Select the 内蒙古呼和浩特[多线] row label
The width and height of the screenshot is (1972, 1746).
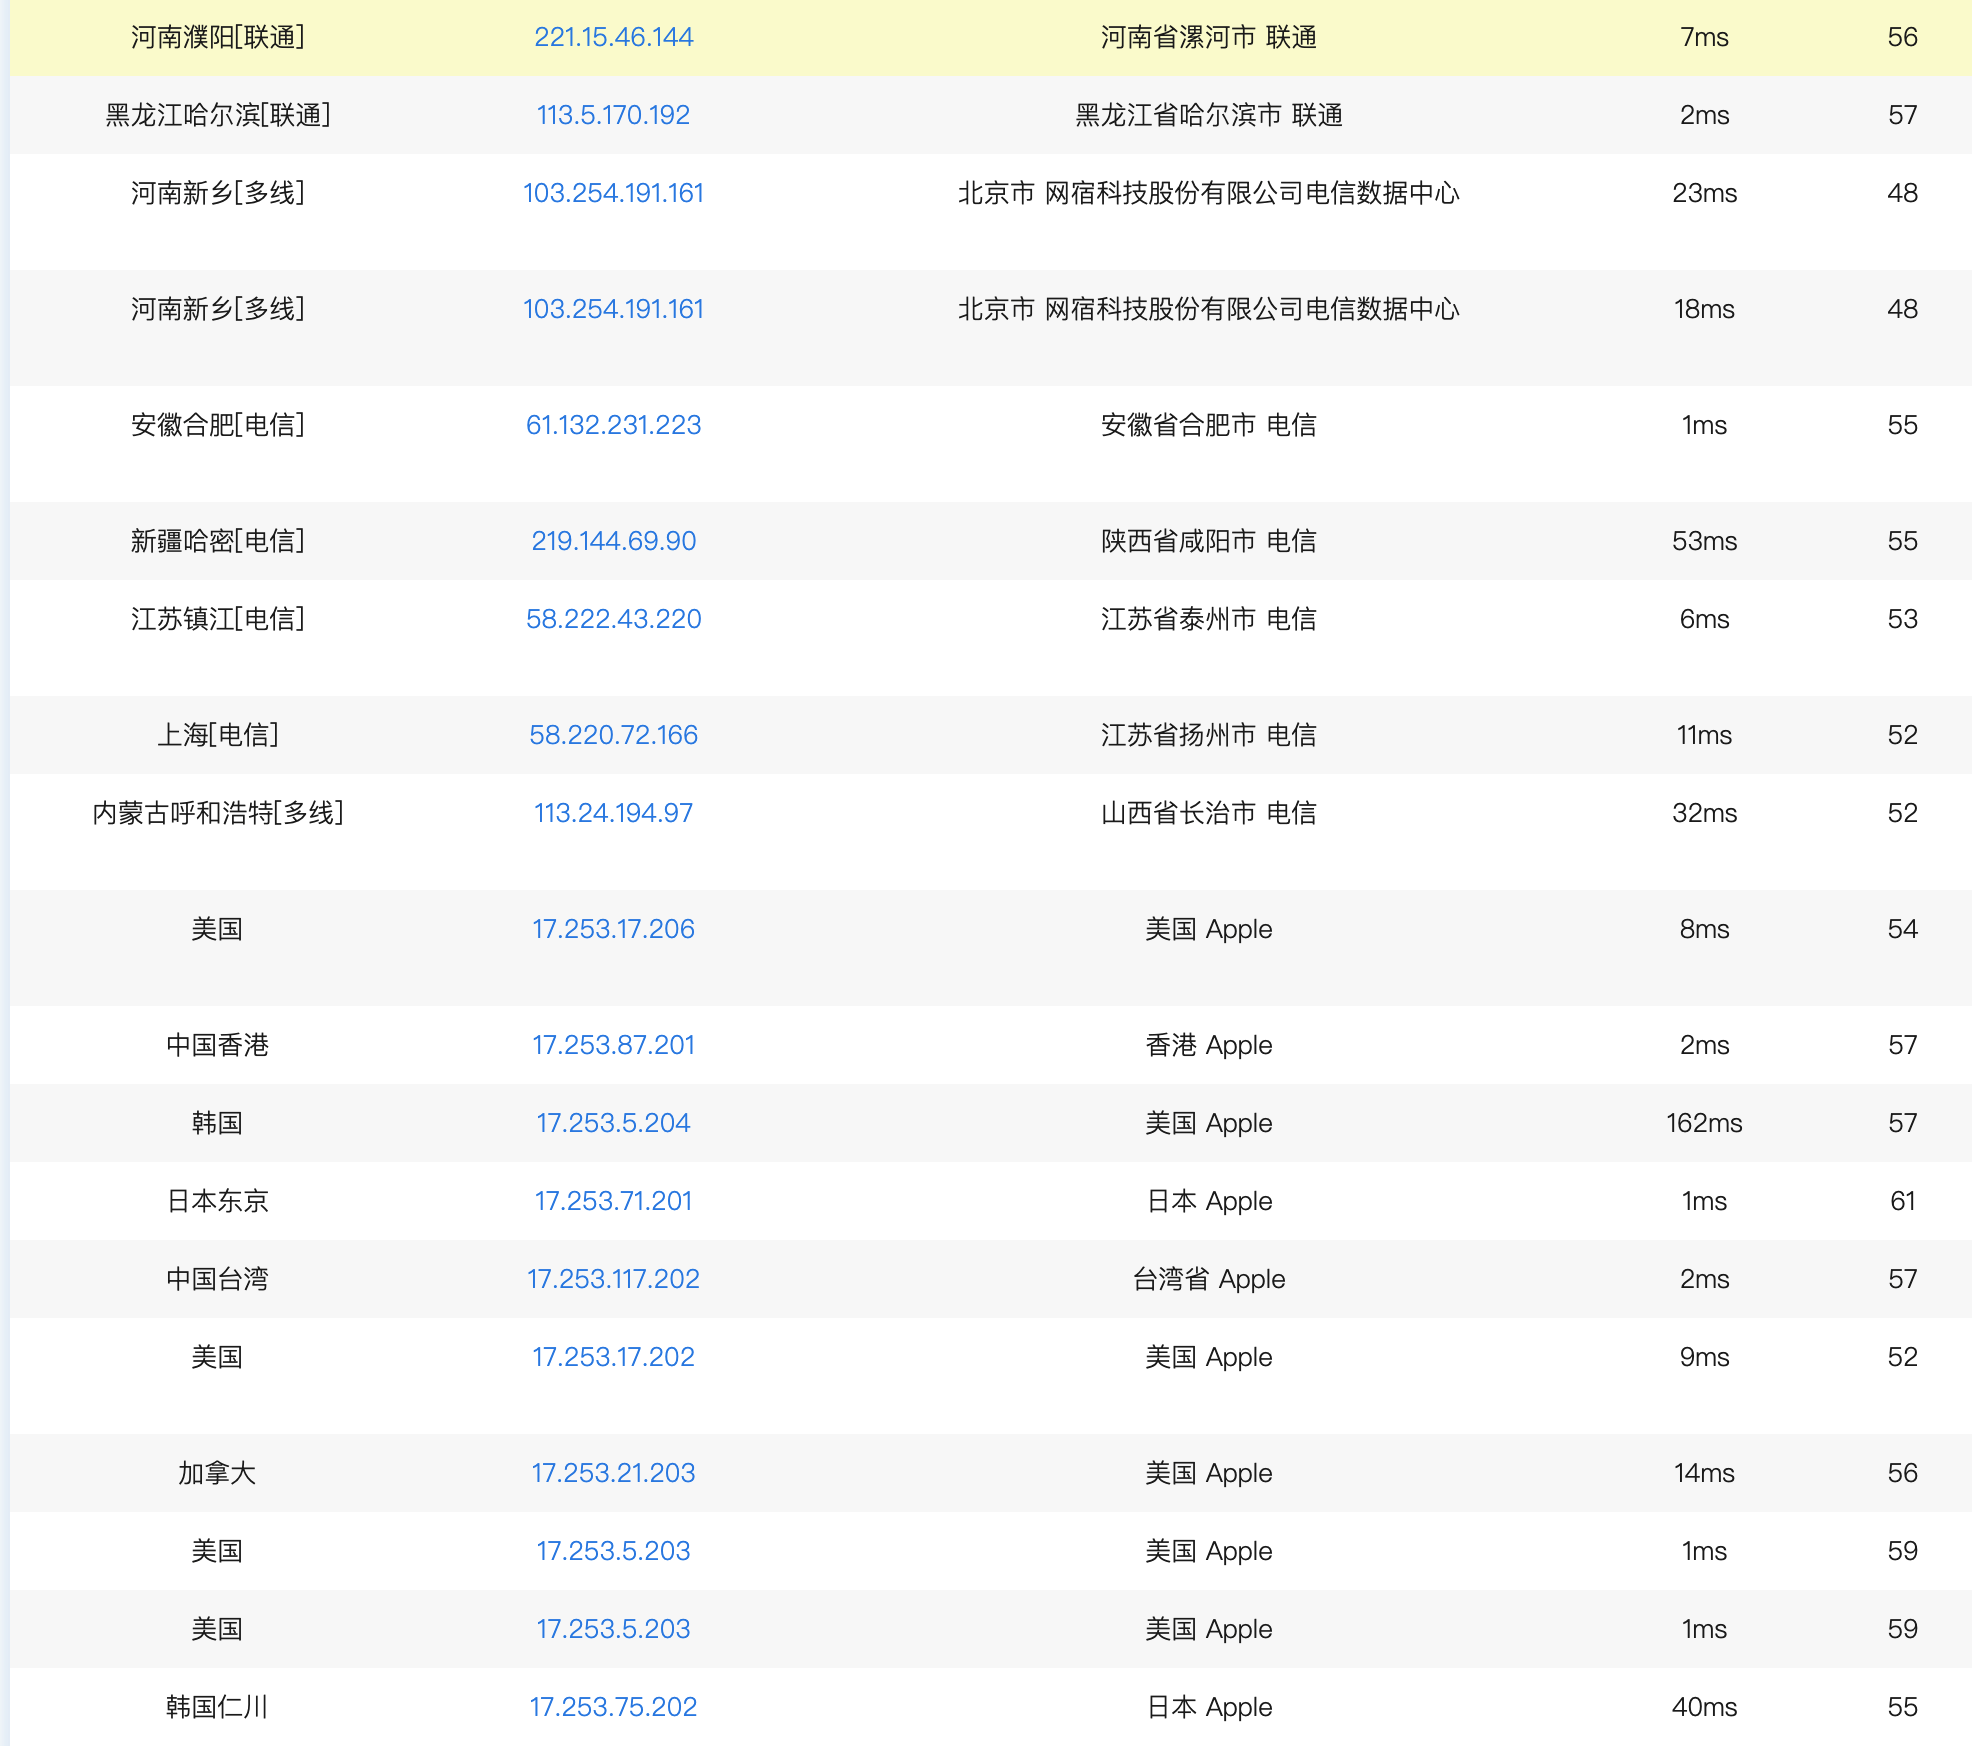pos(217,813)
